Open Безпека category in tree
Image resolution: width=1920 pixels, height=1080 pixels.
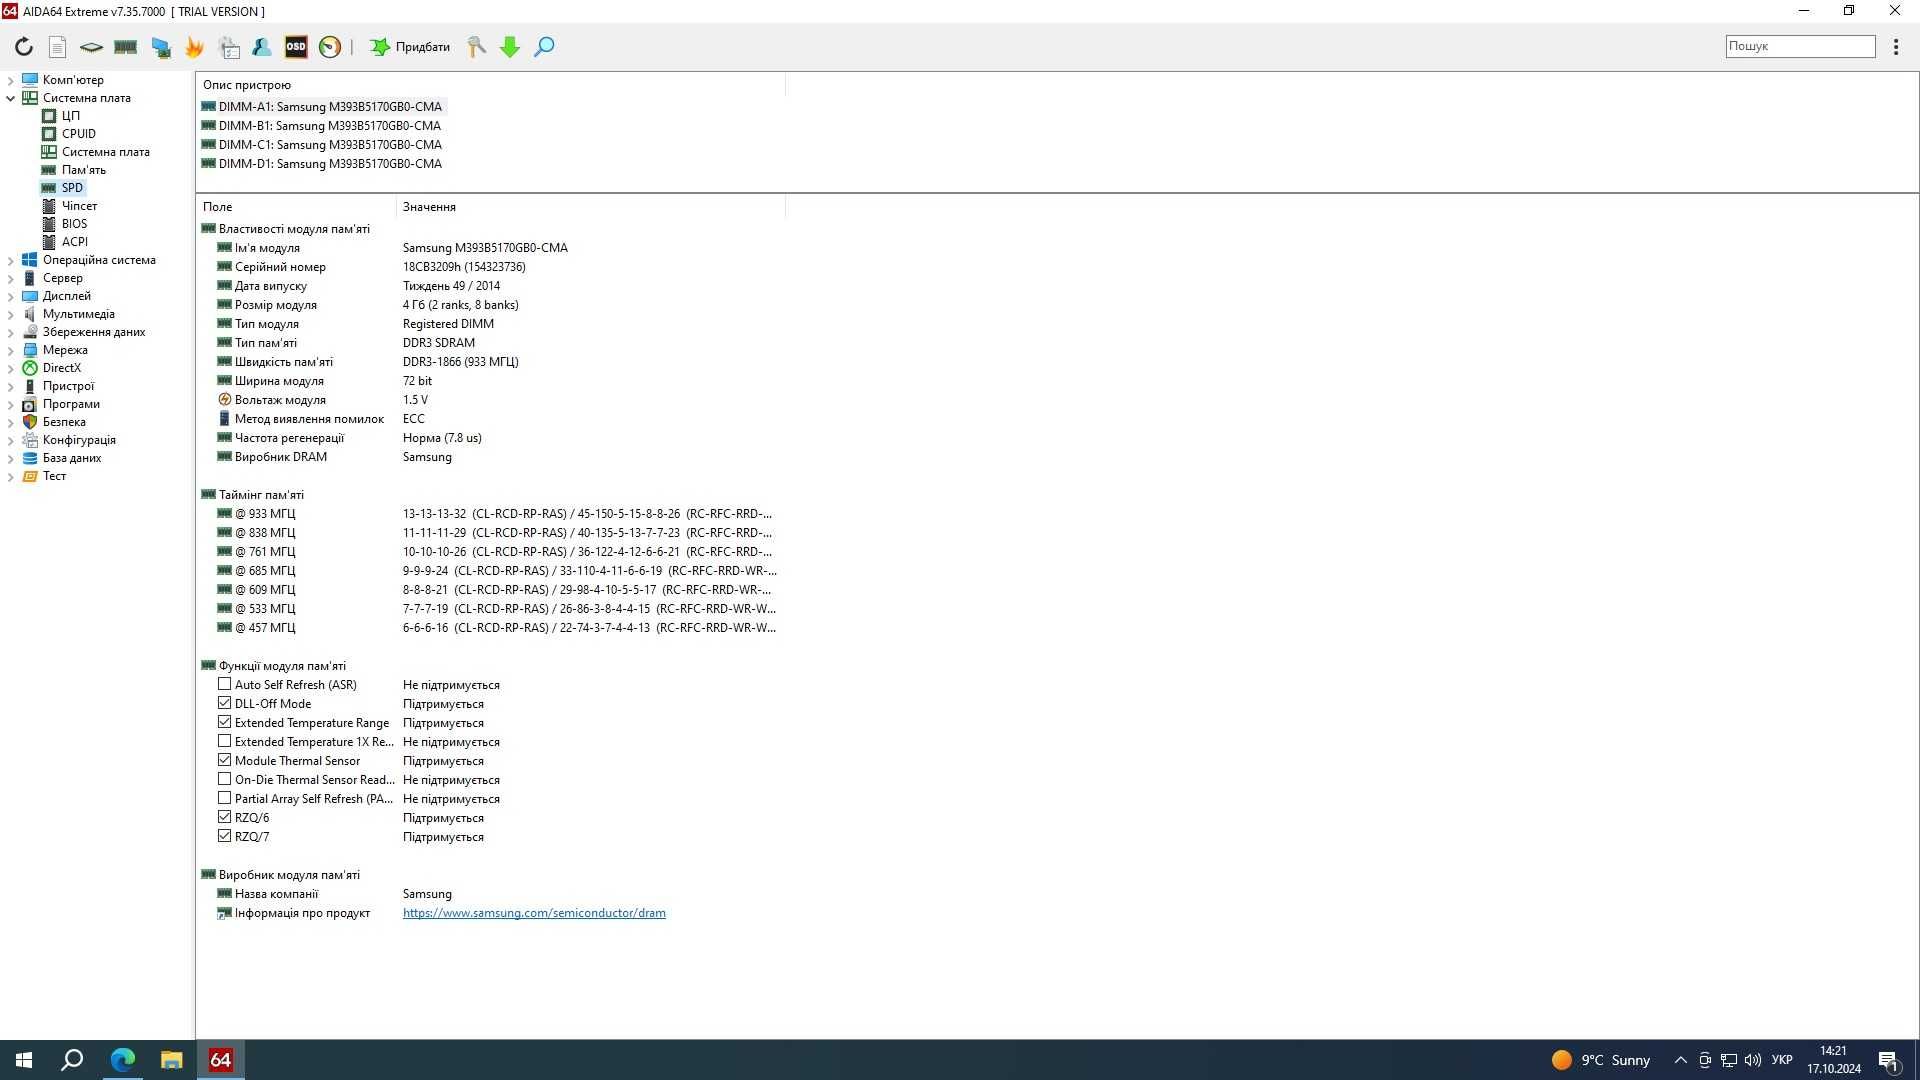click(x=64, y=422)
